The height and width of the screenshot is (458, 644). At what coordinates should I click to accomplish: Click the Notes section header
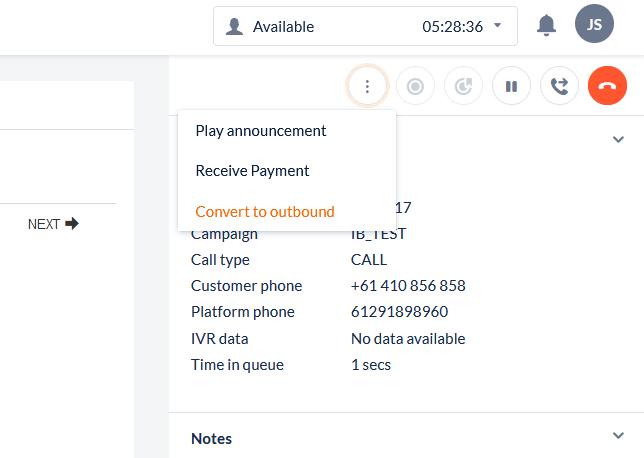[211, 438]
